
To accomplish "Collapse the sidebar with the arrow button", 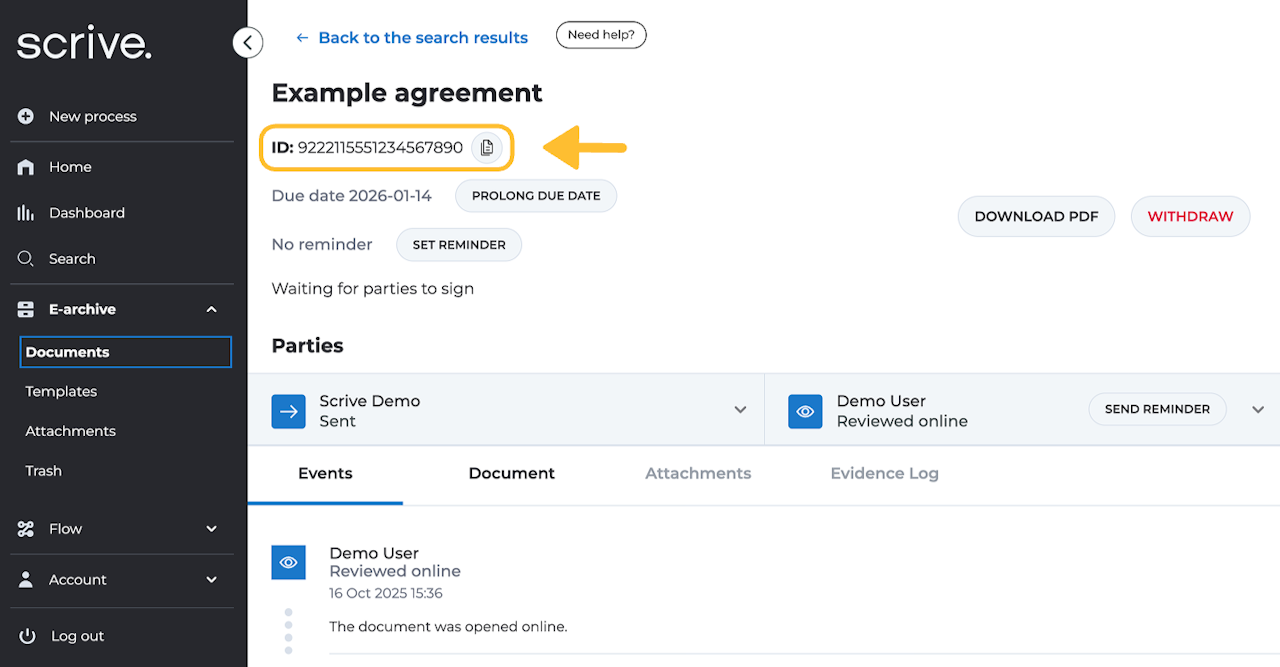I will 247,42.
